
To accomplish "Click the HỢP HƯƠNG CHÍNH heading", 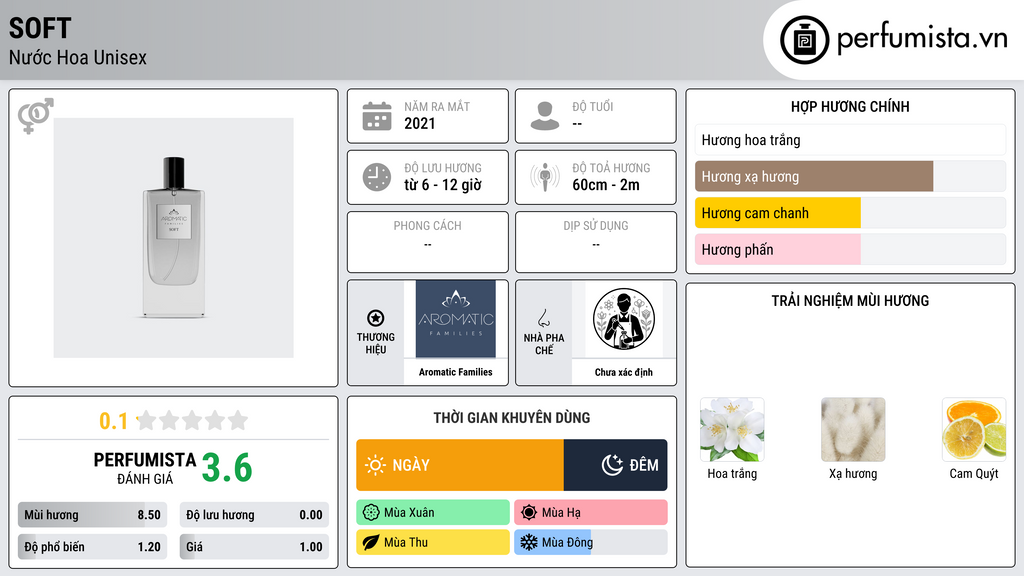I will [x=850, y=106].
